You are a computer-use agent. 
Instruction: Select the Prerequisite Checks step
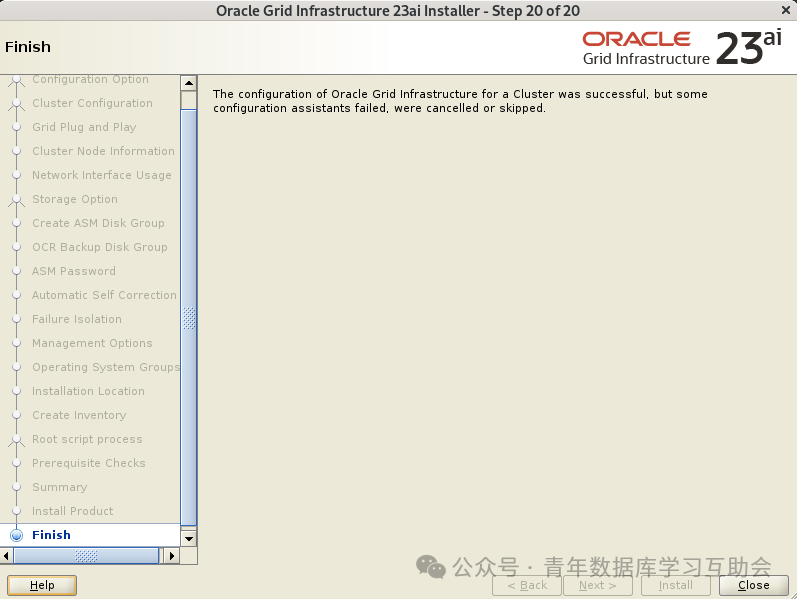(x=89, y=463)
